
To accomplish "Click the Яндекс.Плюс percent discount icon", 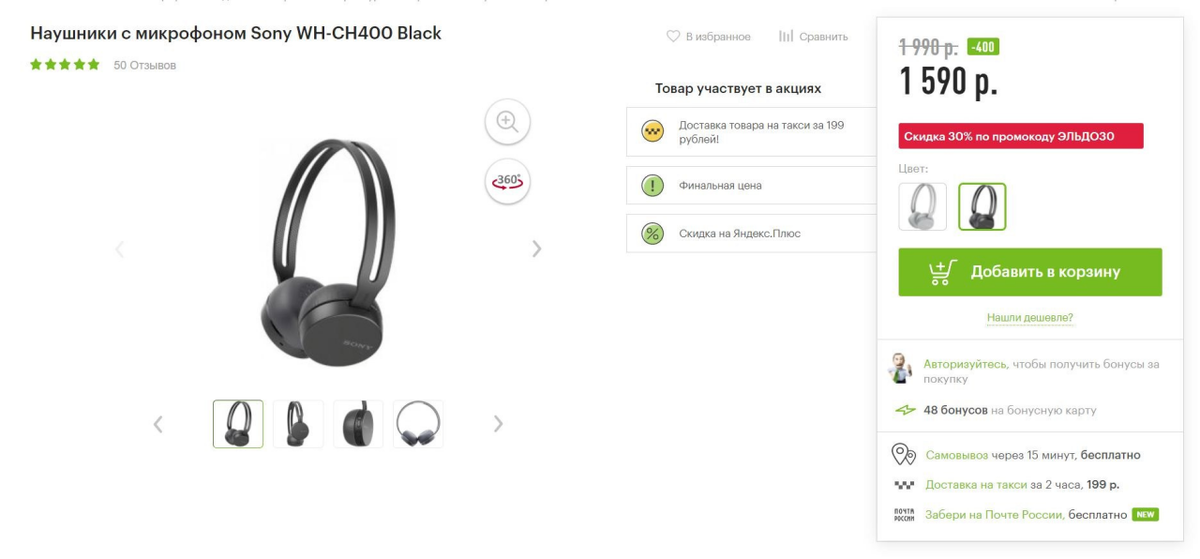I will 652,234.
